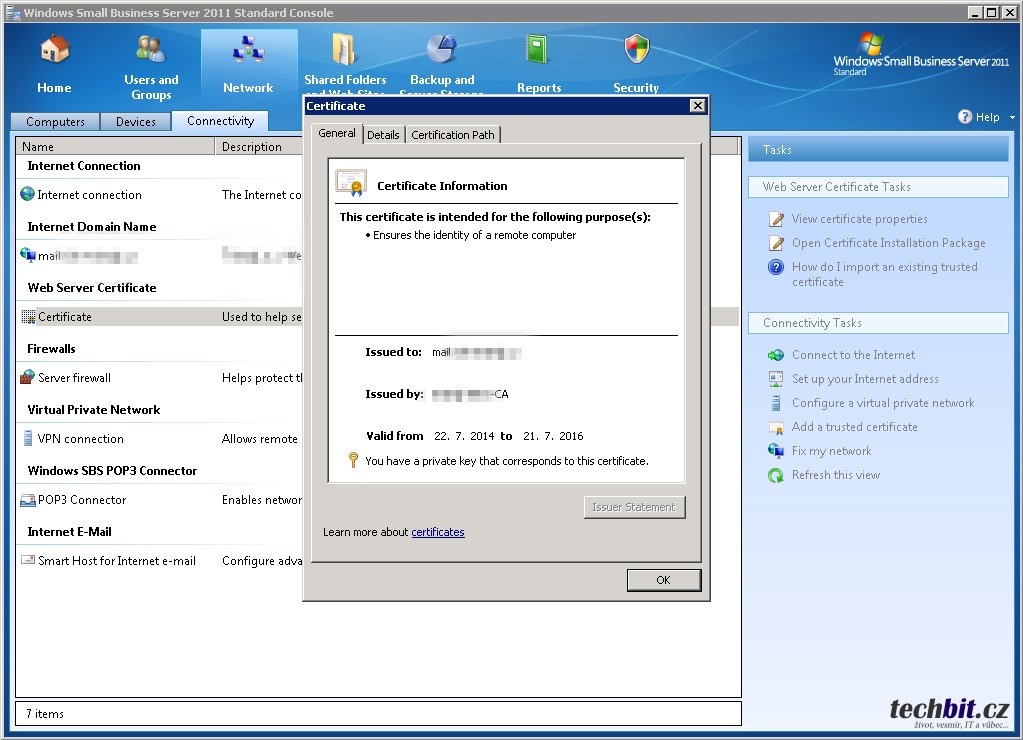
Task: Collapse the Web Server Certificate Tasks header
Action: pyautogui.click(x=877, y=187)
